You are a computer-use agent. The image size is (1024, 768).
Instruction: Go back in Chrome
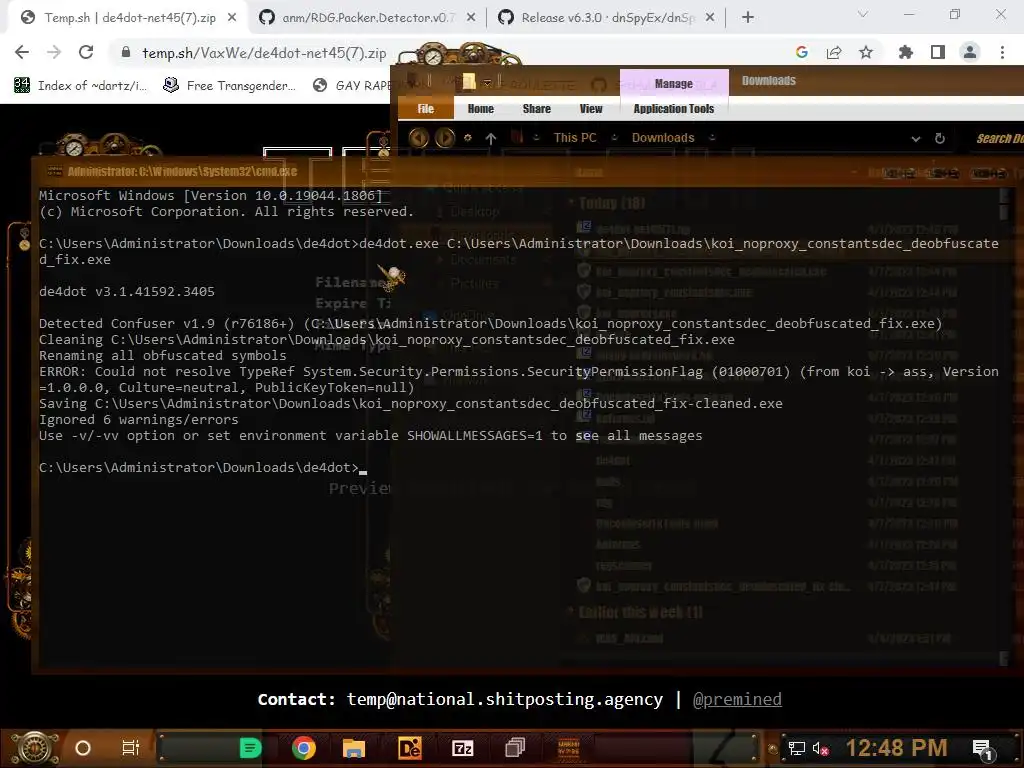click(22, 52)
